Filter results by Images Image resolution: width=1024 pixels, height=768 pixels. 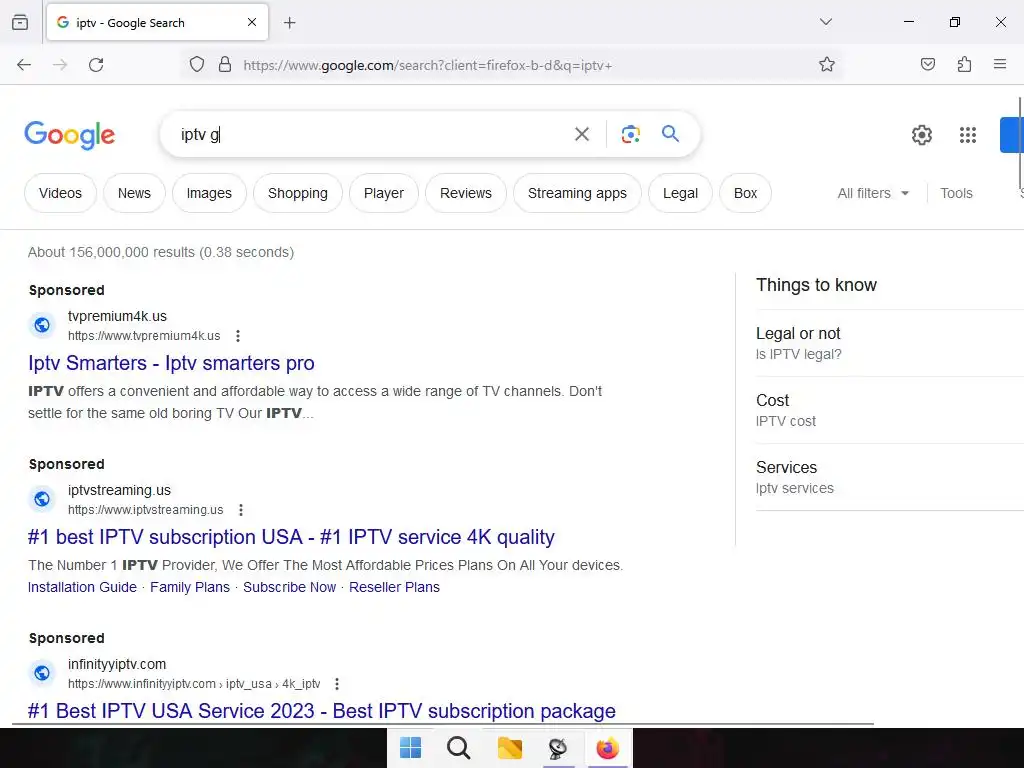(x=209, y=193)
